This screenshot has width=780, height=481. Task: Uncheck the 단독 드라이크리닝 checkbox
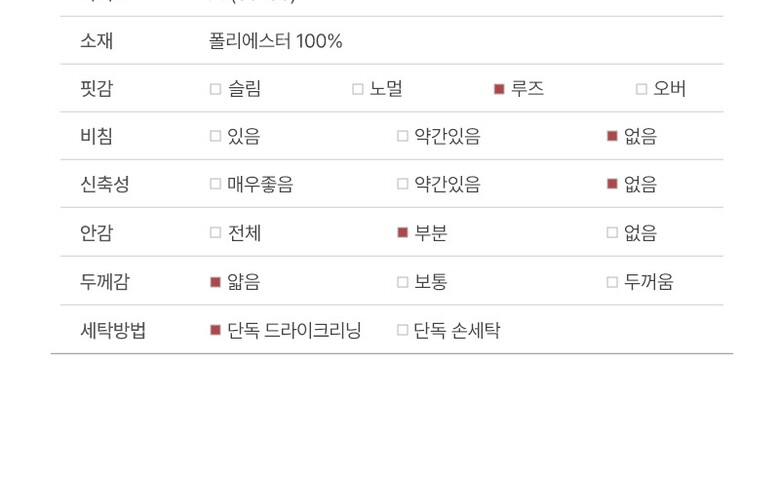(x=215, y=330)
